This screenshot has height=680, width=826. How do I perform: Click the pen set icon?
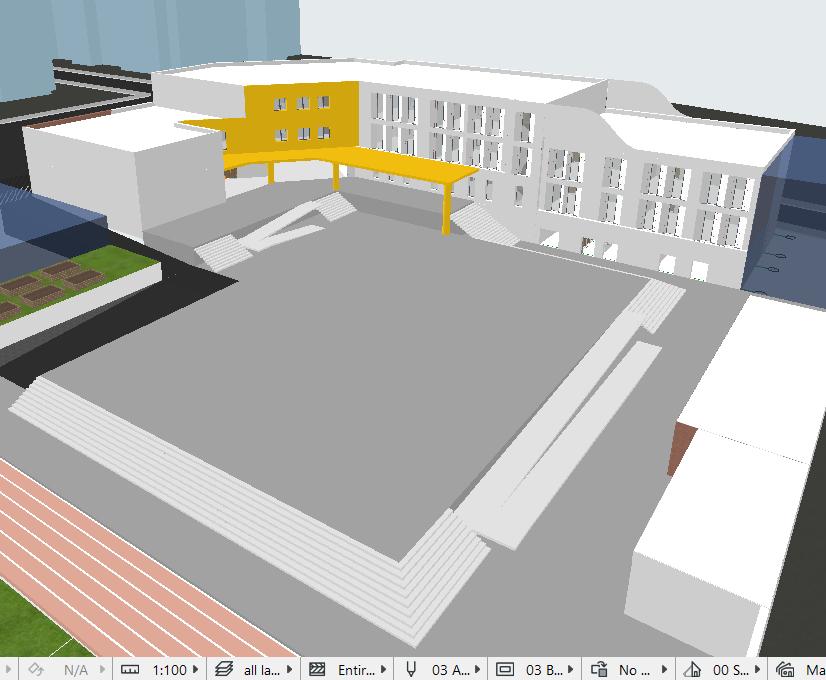click(411, 669)
